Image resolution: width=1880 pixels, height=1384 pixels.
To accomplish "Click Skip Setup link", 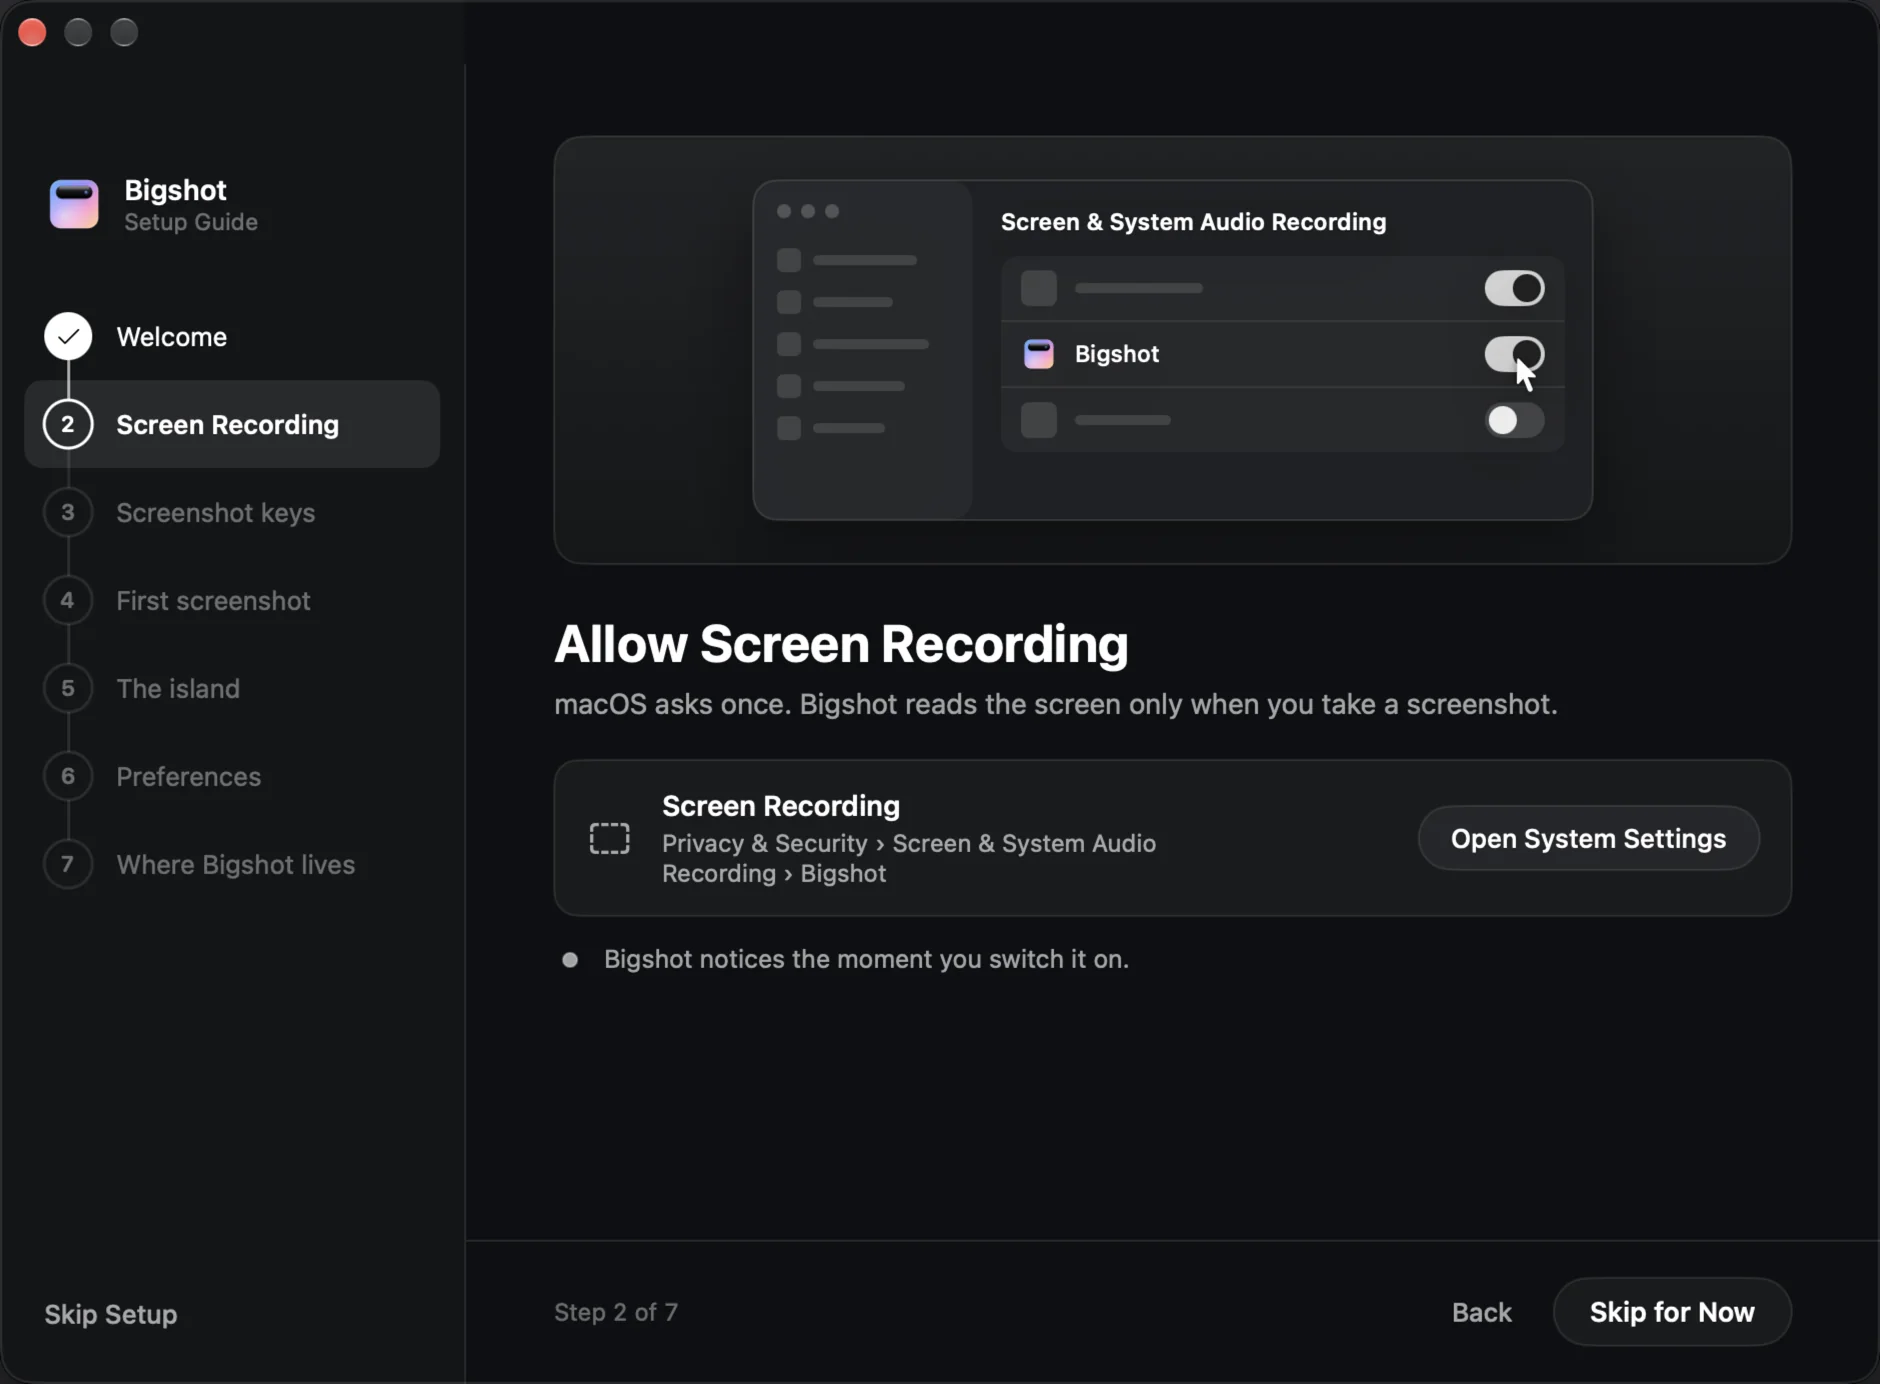I will [x=111, y=1314].
